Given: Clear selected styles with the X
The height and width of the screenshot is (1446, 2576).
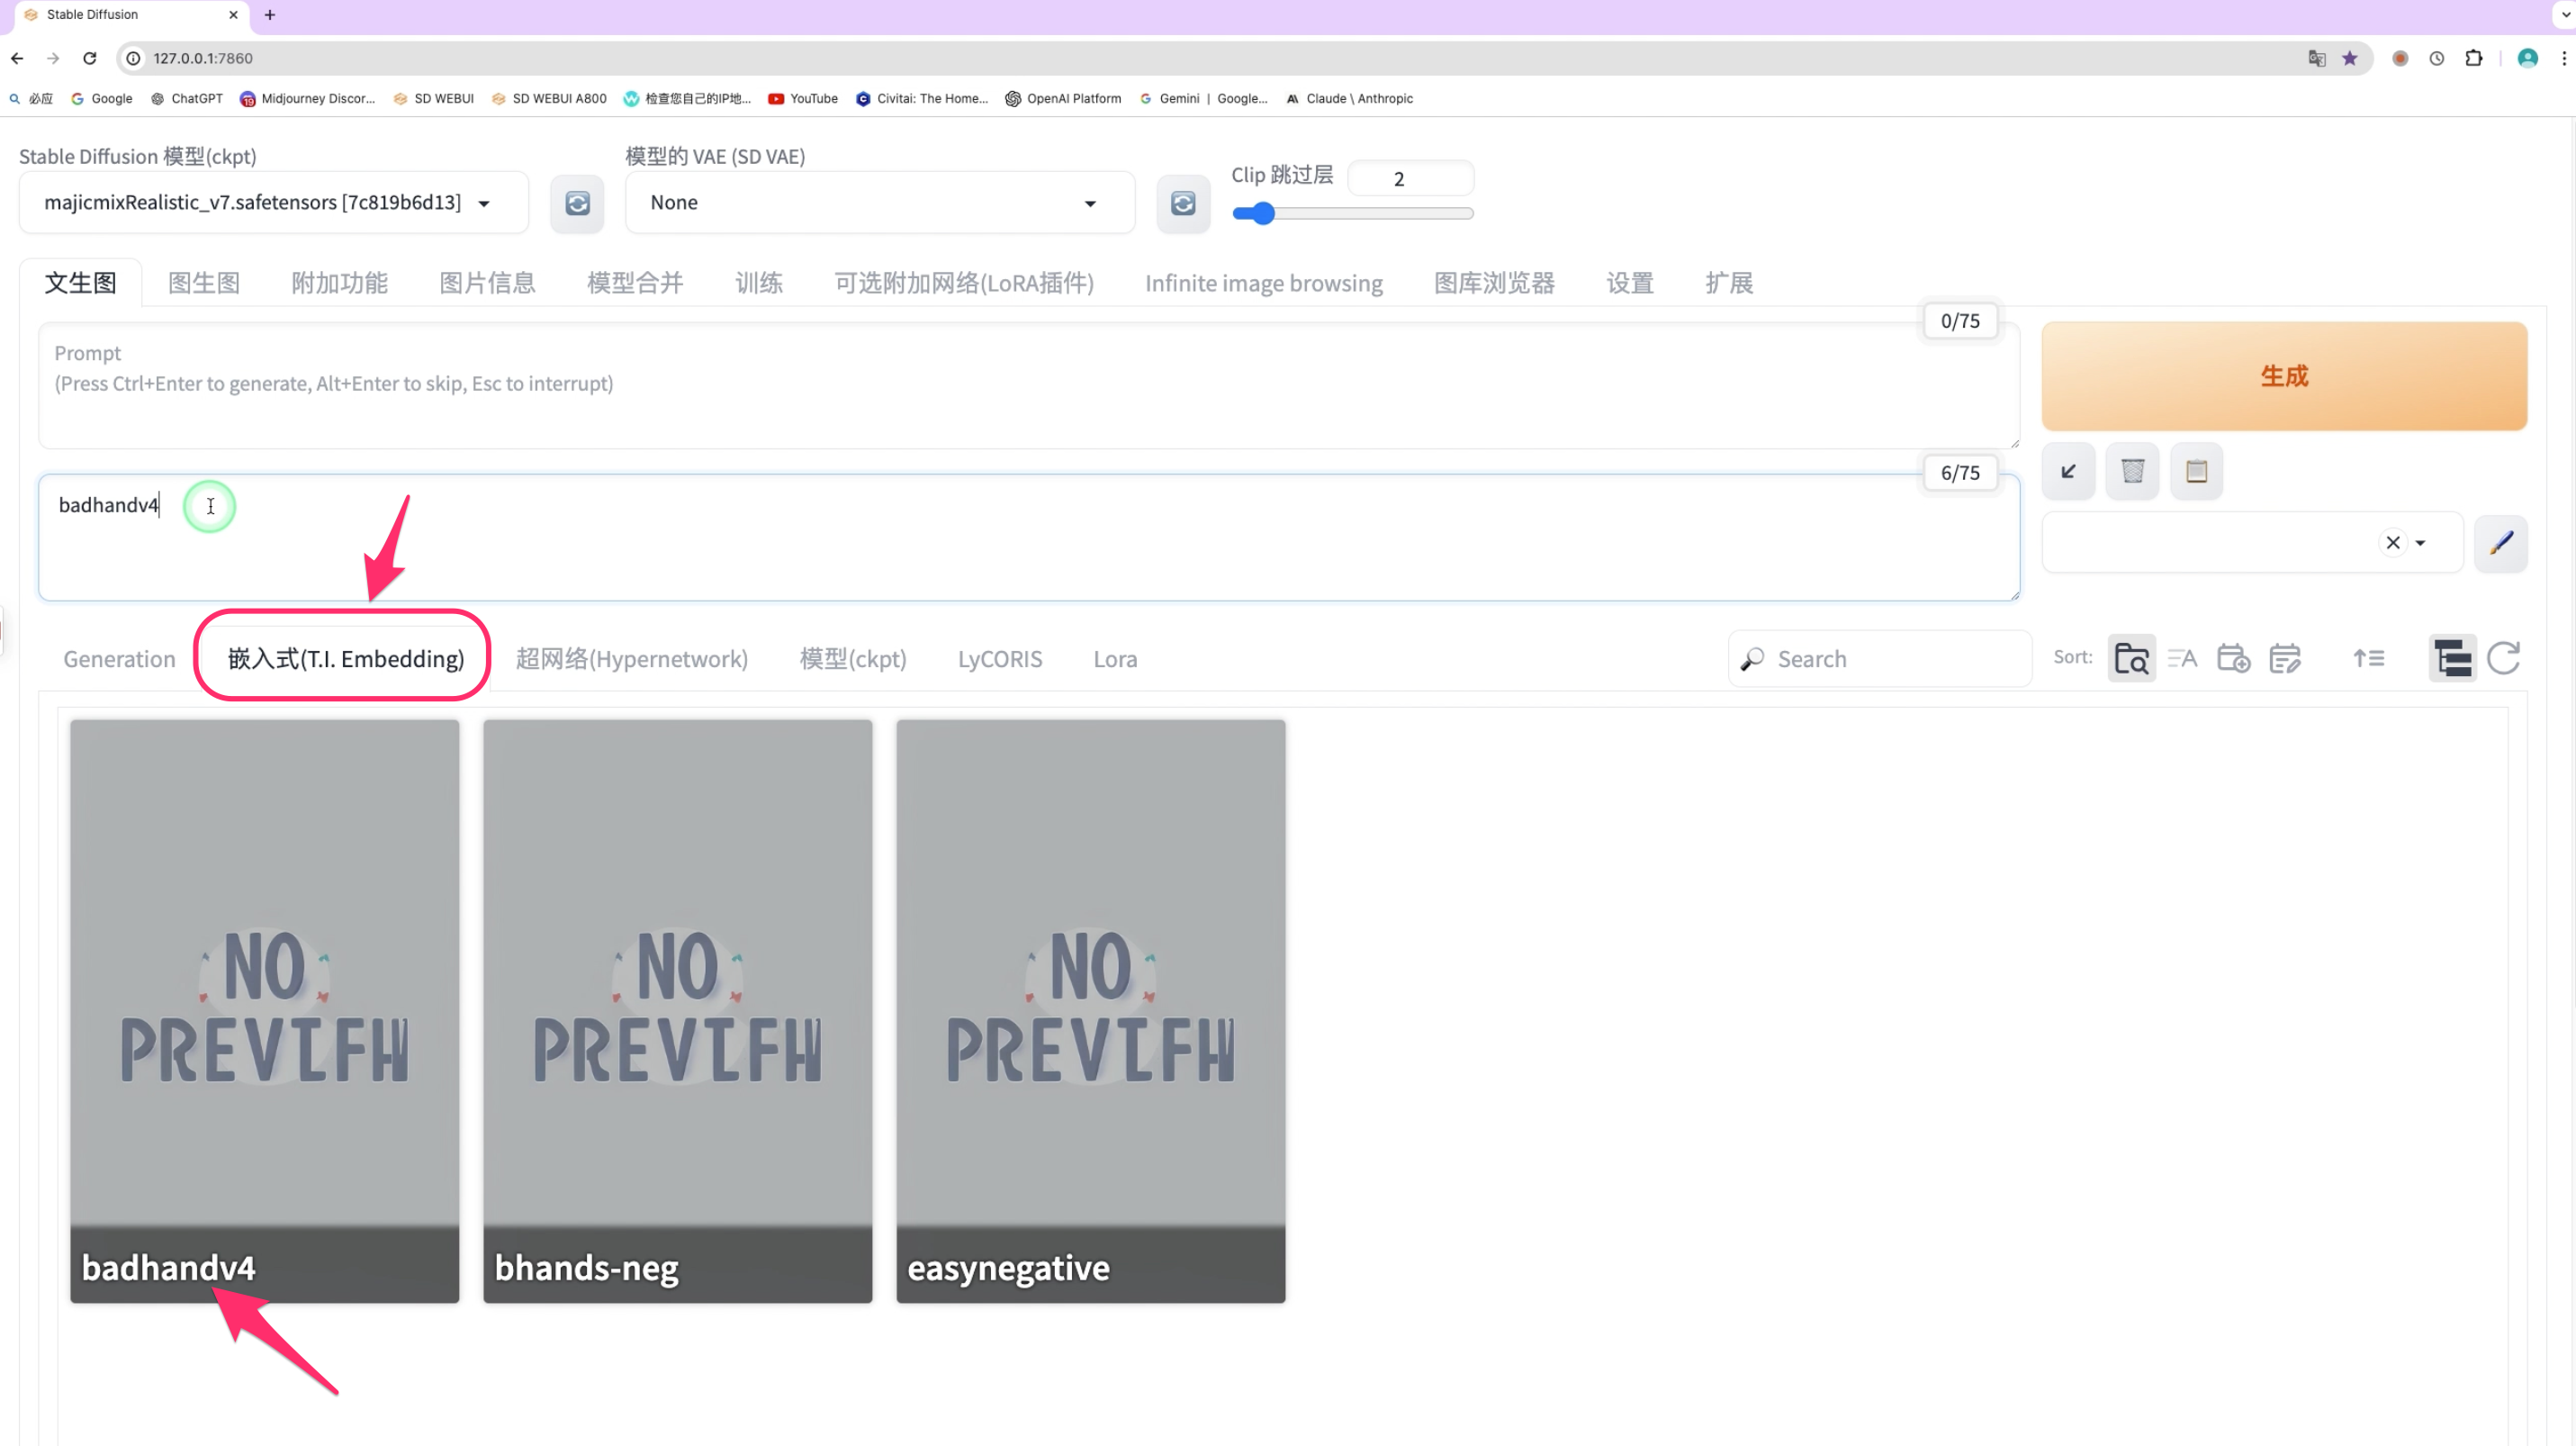Looking at the screenshot, I should tap(2393, 543).
